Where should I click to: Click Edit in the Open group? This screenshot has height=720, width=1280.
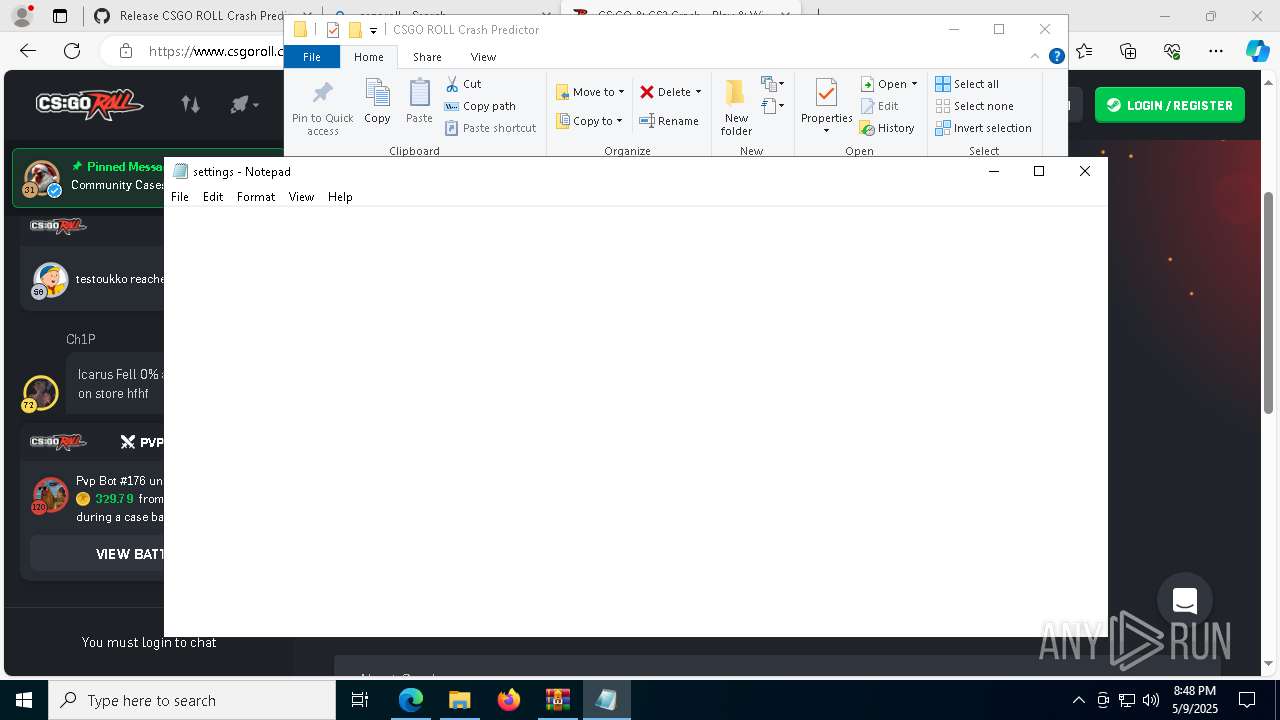click(879, 106)
